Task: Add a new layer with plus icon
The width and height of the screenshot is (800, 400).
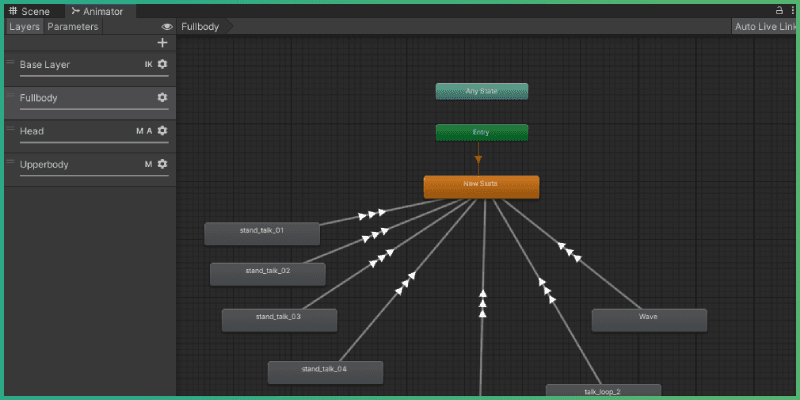Action: pyautogui.click(x=162, y=43)
